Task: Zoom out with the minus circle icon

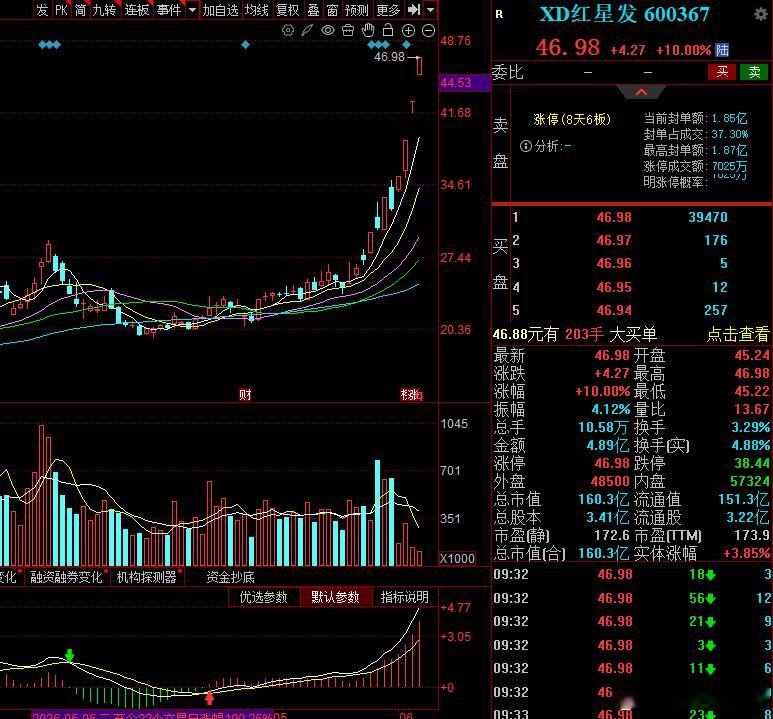Action: 429,31
